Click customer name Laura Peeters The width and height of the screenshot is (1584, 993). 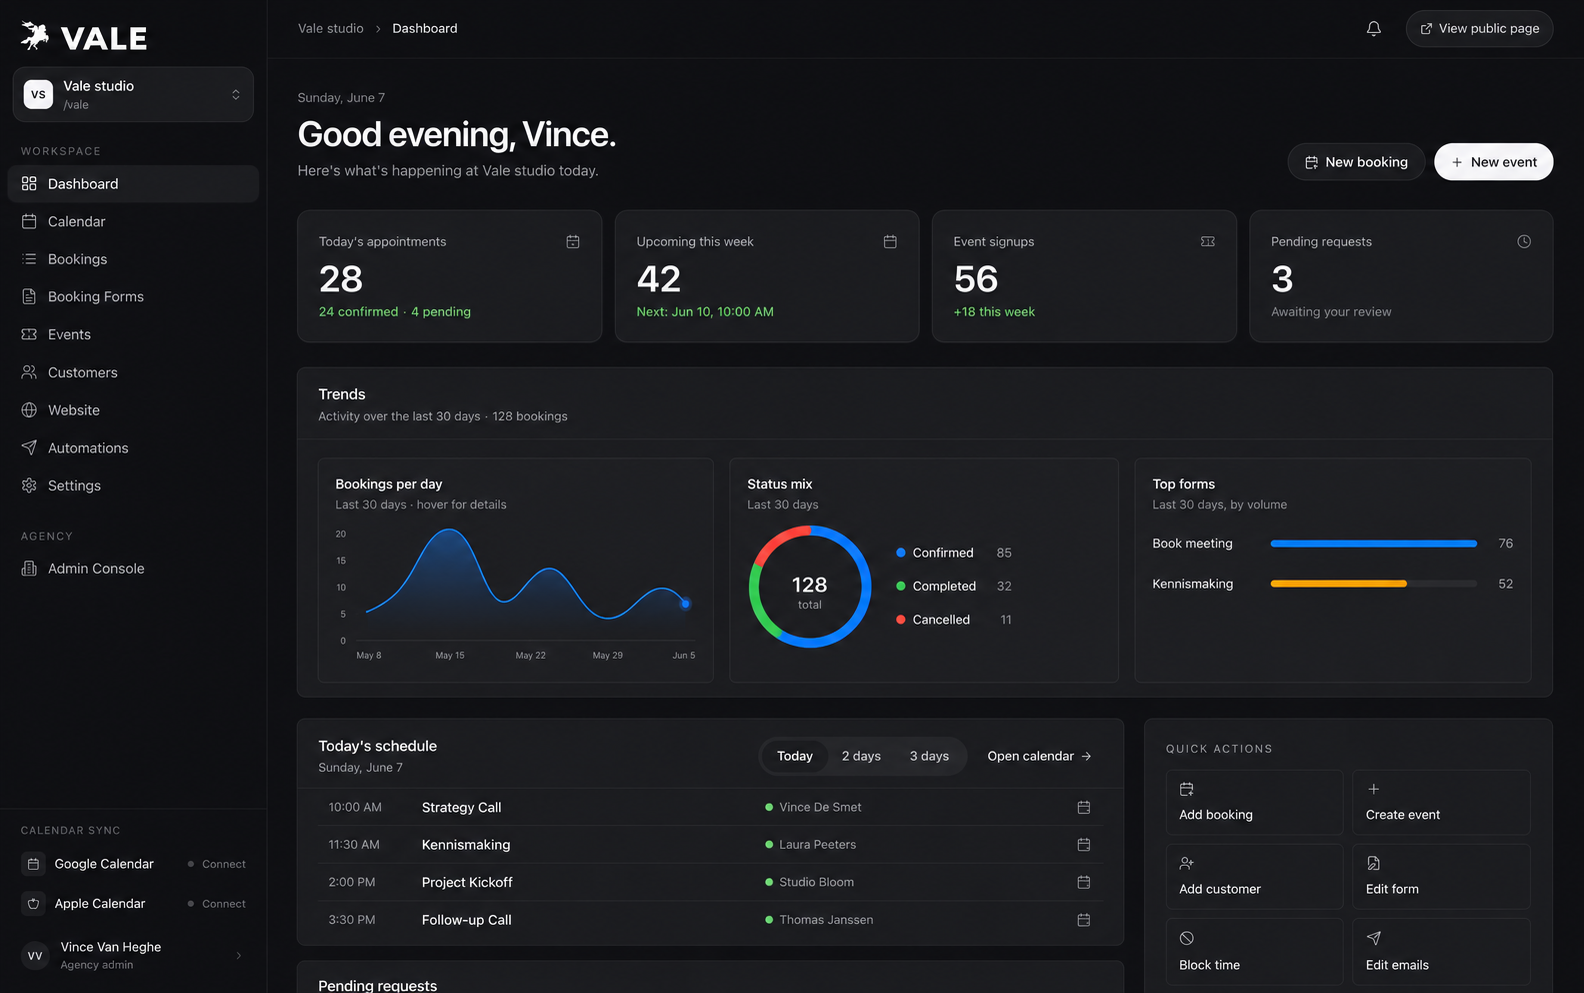pos(818,845)
